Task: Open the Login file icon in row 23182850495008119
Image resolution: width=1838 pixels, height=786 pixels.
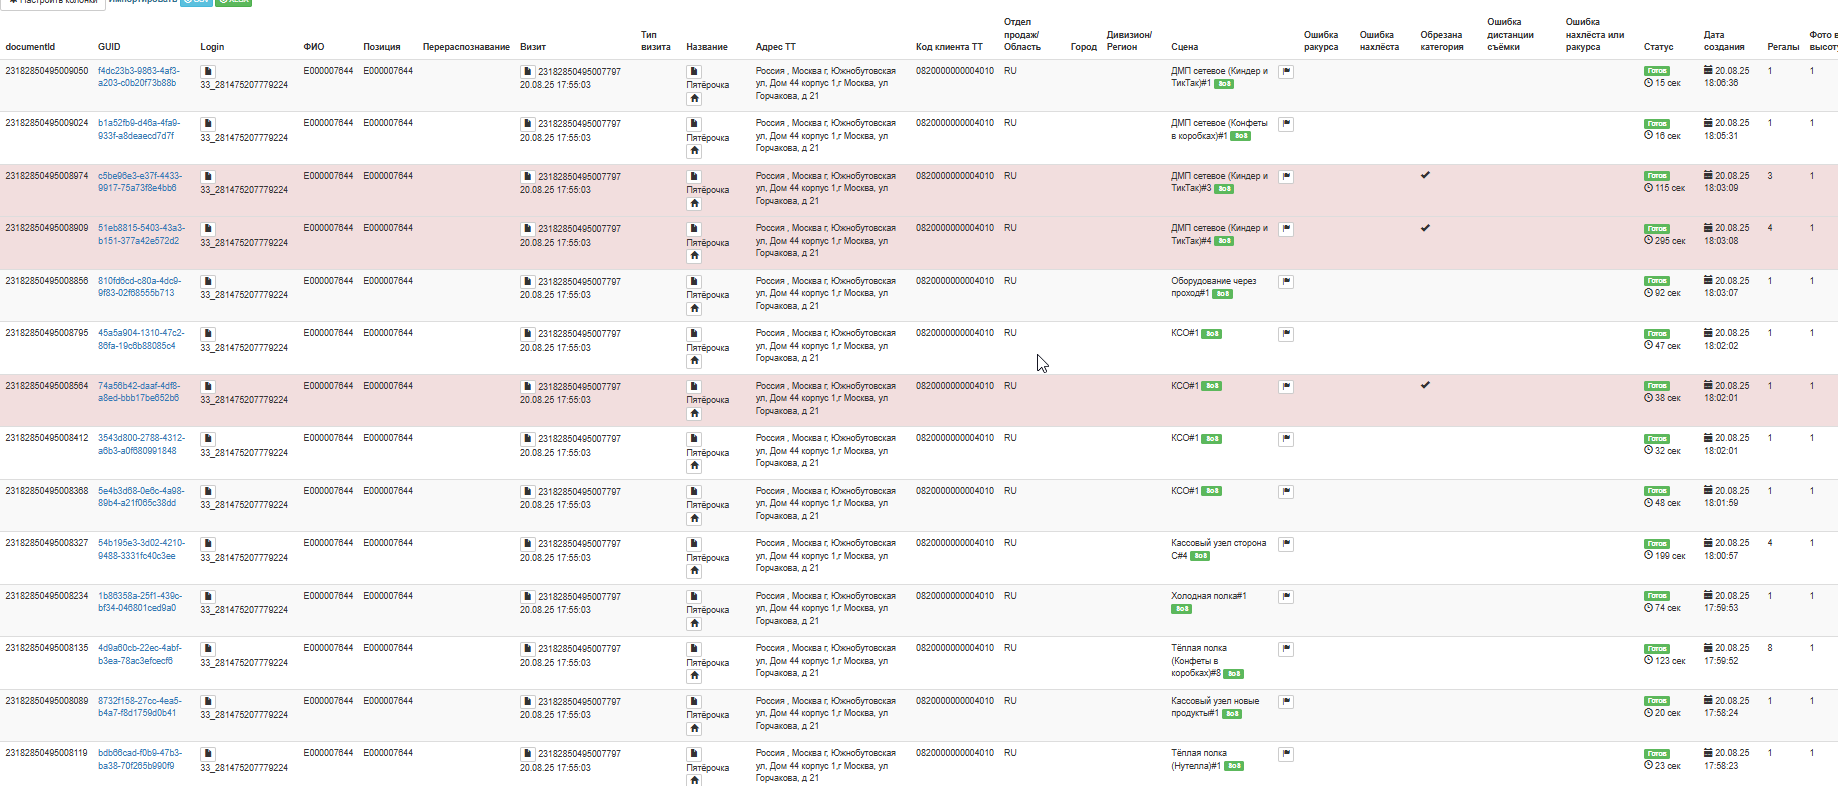Action: click(x=208, y=754)
